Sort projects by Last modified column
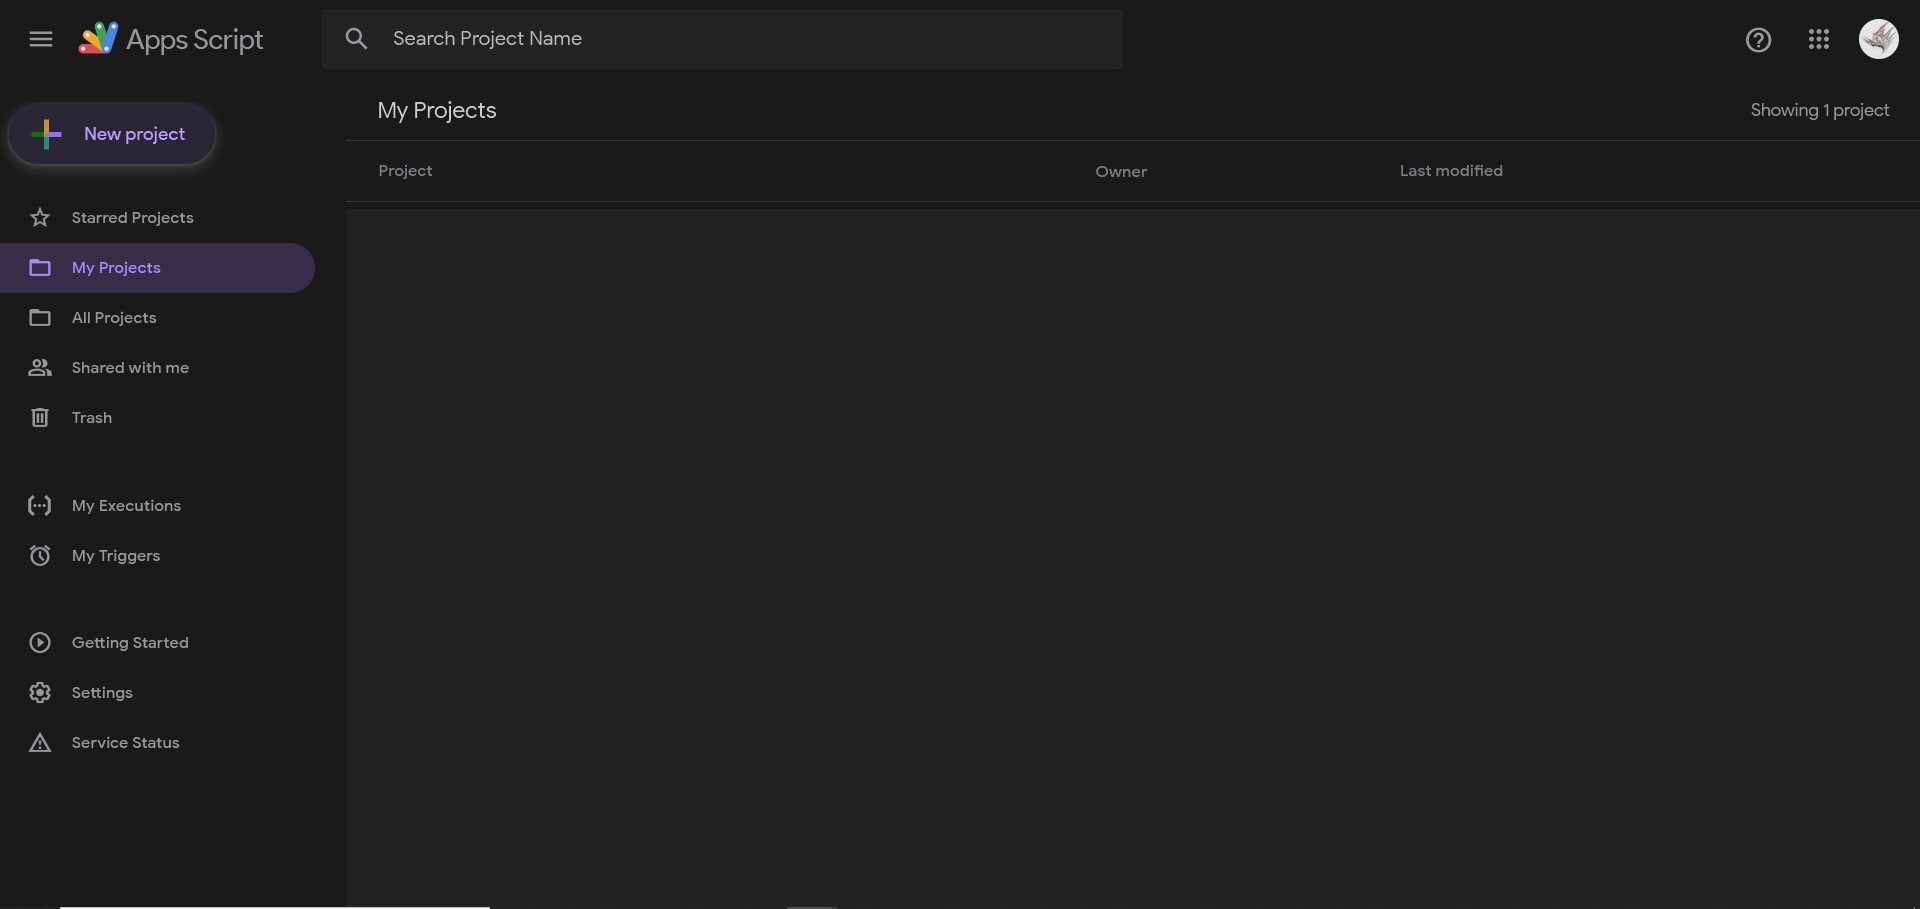This screenshot has height=909, width=1920. click(1450, 170)
